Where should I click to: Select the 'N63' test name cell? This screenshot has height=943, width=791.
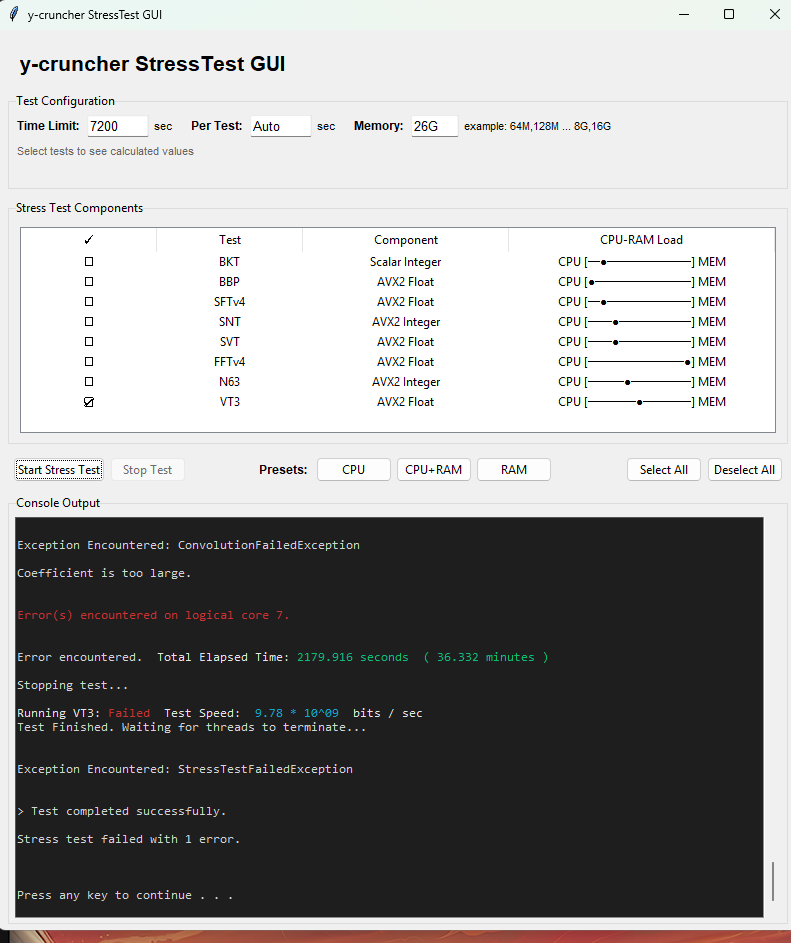click(229, 381)
